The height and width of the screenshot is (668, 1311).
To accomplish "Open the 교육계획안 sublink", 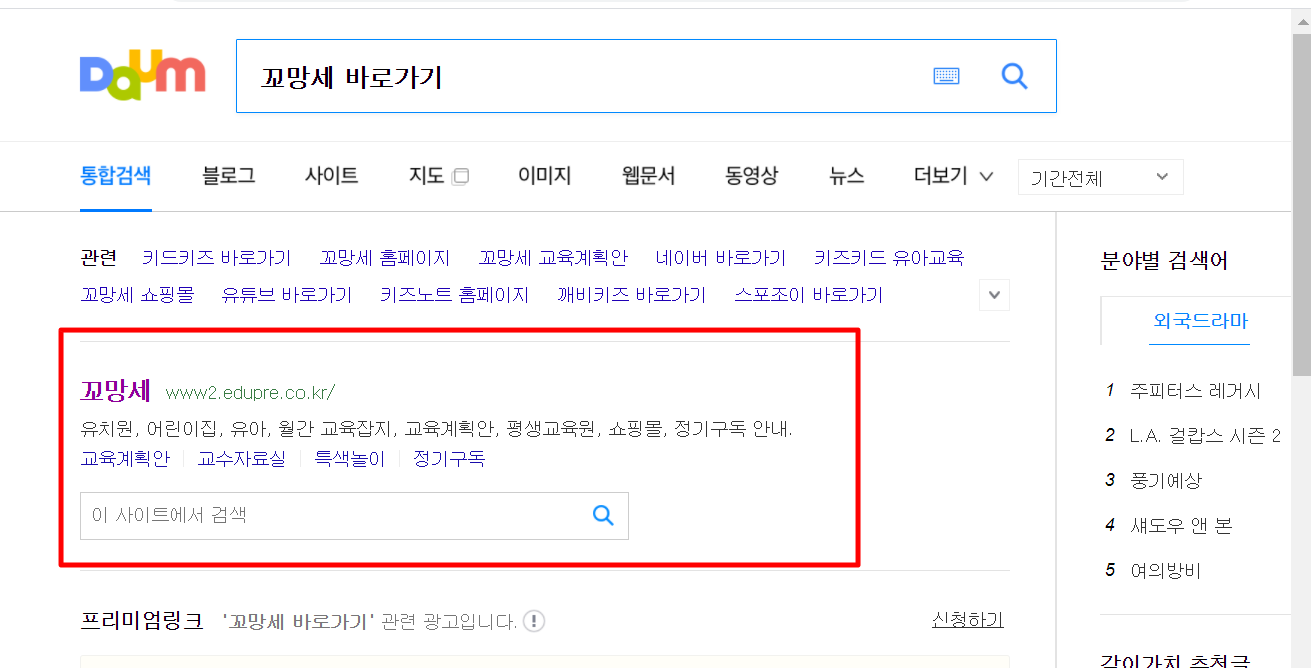I will 125,459.
